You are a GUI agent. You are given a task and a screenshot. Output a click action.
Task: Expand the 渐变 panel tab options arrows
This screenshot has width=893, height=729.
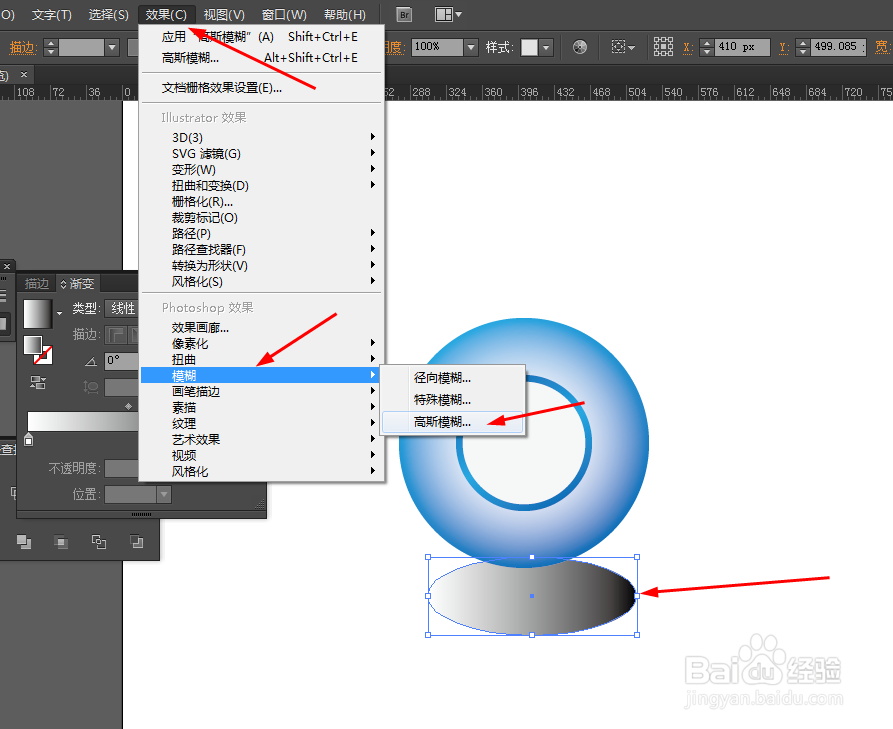point(63,284)
